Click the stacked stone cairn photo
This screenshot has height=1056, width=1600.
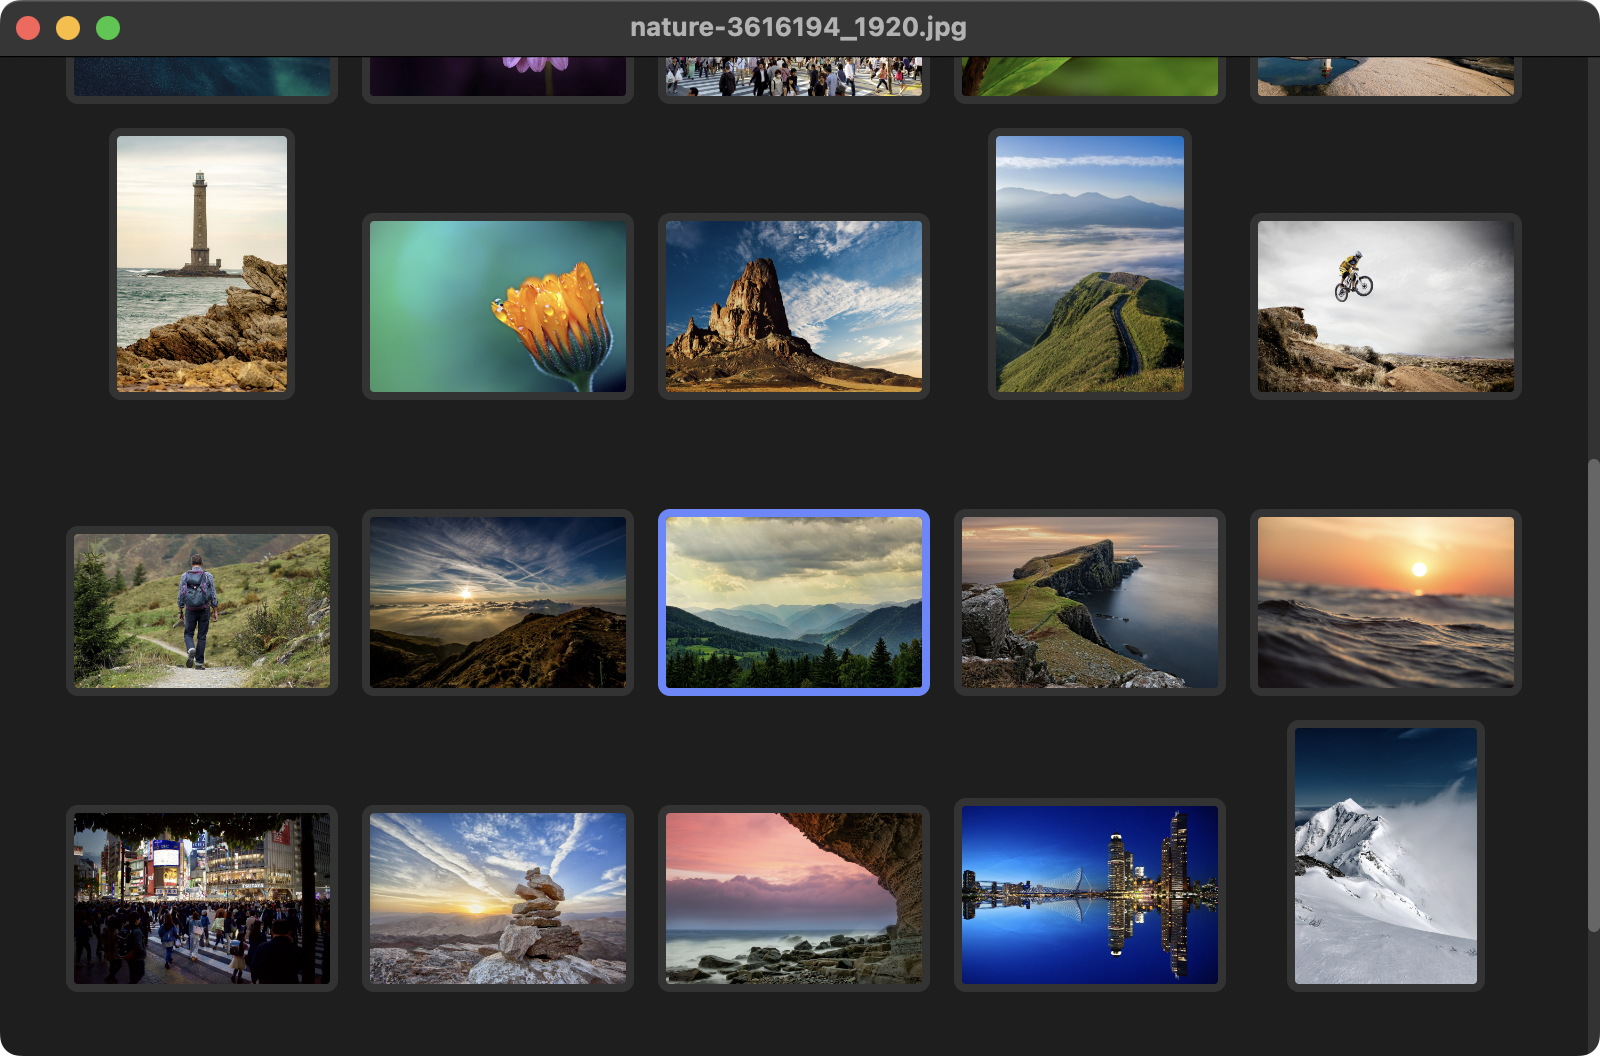pos(498,898)
